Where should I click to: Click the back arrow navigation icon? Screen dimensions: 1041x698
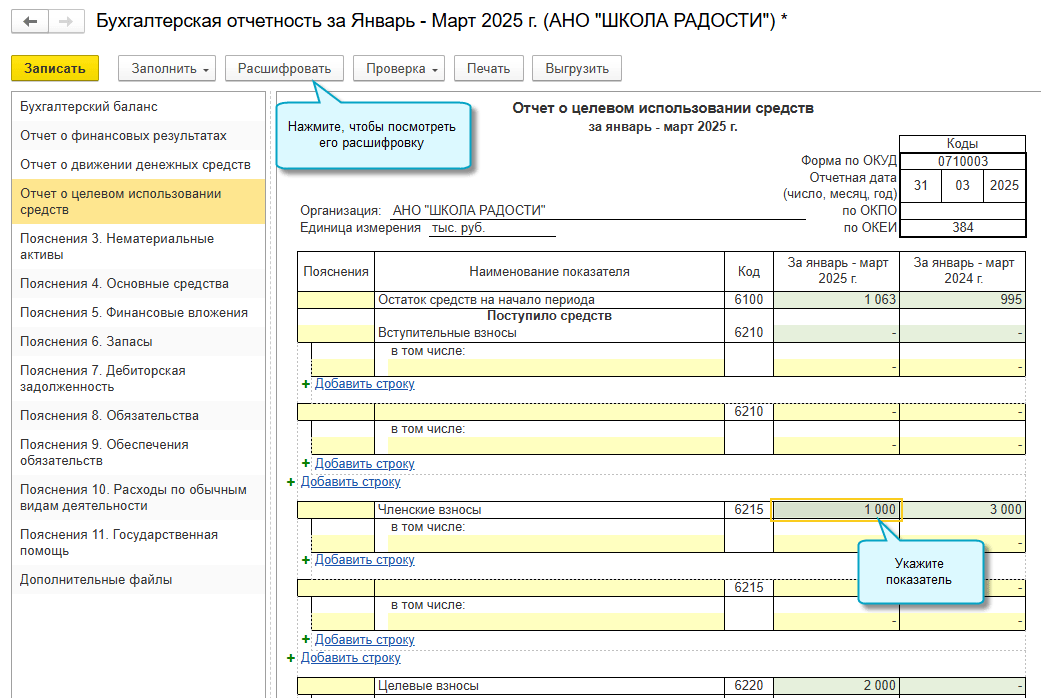coord(30,21)
